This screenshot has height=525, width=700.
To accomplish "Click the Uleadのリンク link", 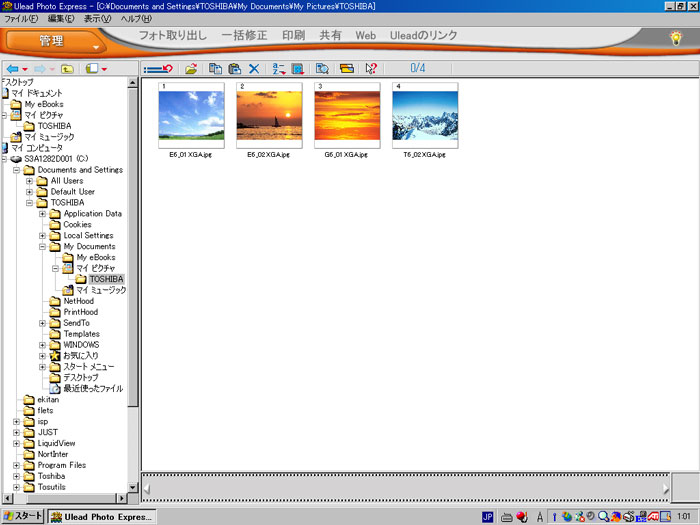I will click(x=423, y=36).
